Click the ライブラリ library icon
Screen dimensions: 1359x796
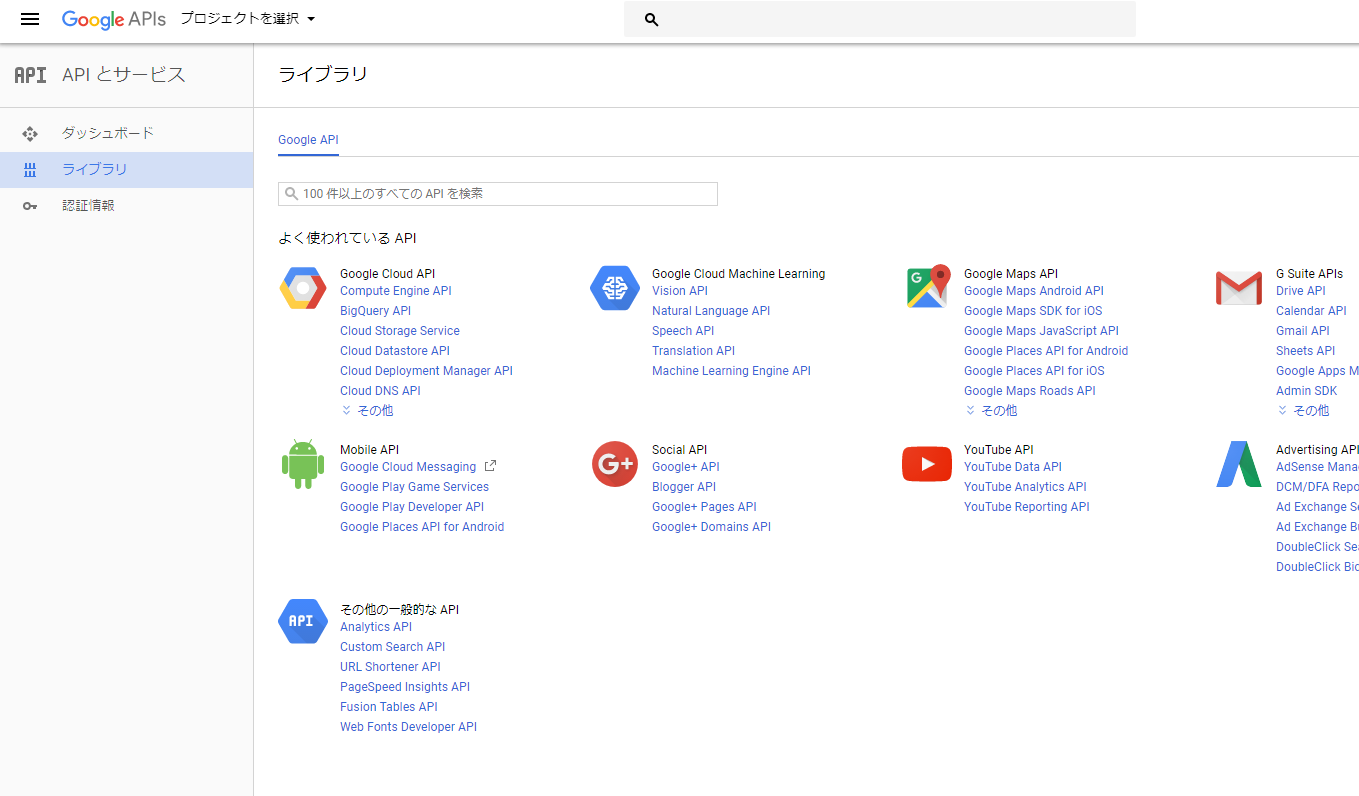coord(30,170)
